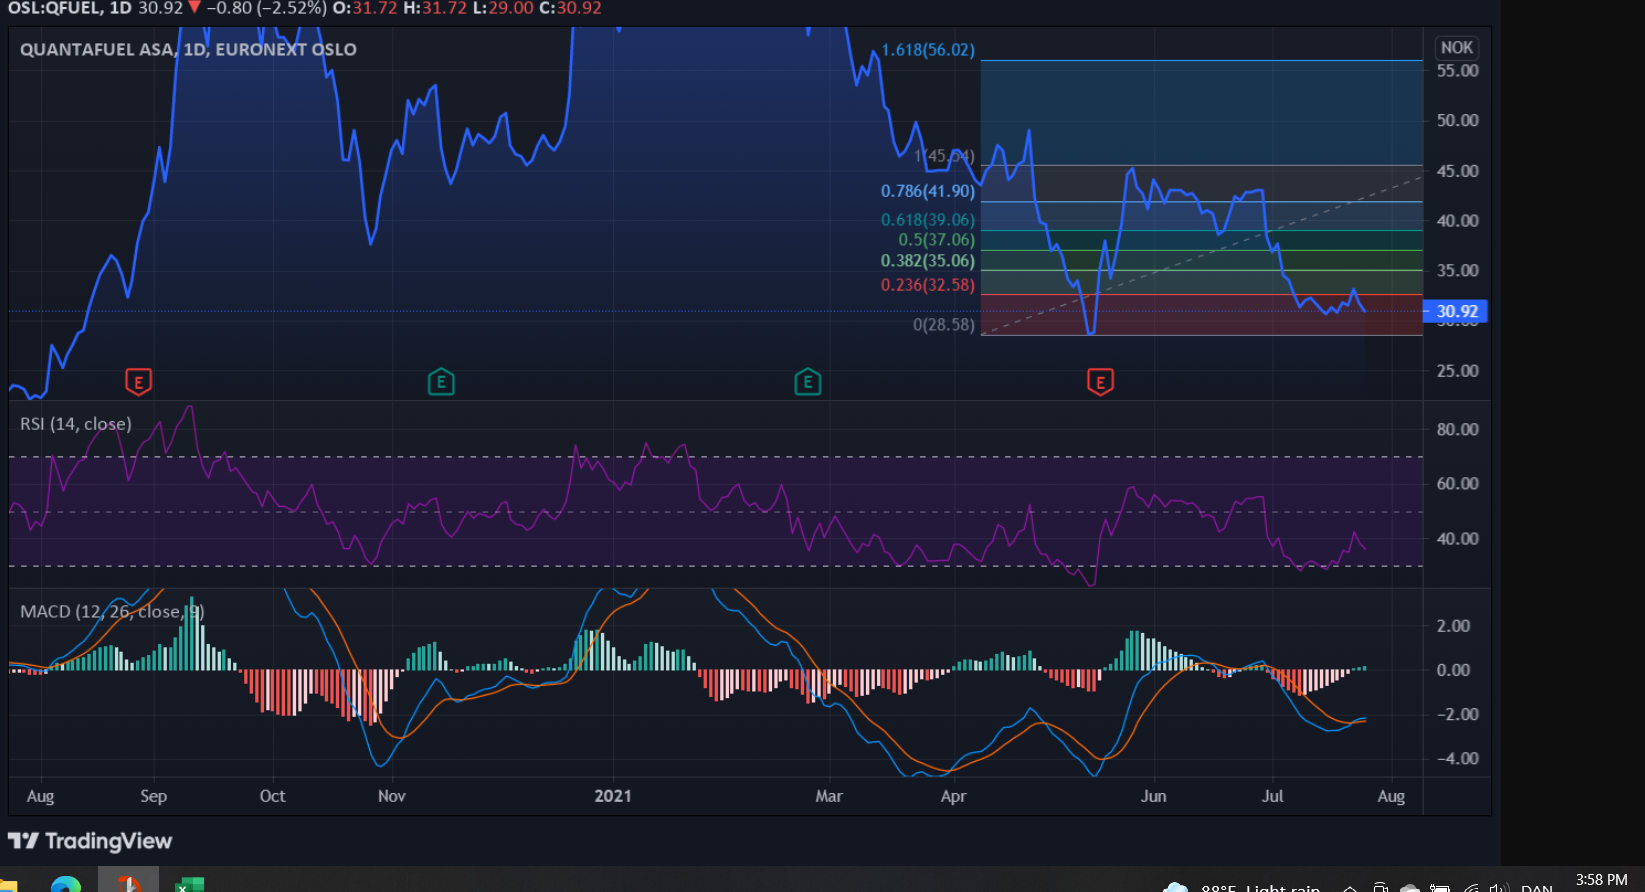
Task: Select the 1.618(56.02) Fibonacci level label
Action: [x=928, y=49]
